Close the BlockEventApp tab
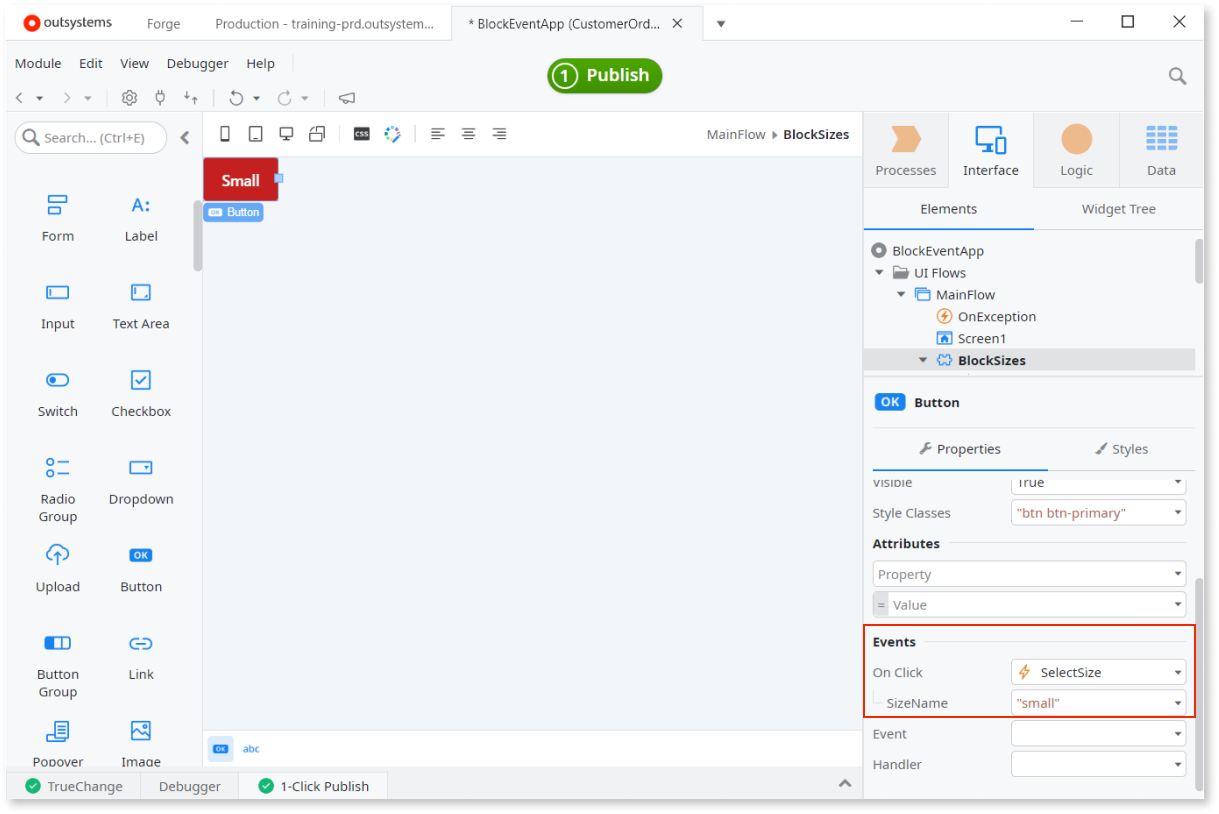 [677, 23]
